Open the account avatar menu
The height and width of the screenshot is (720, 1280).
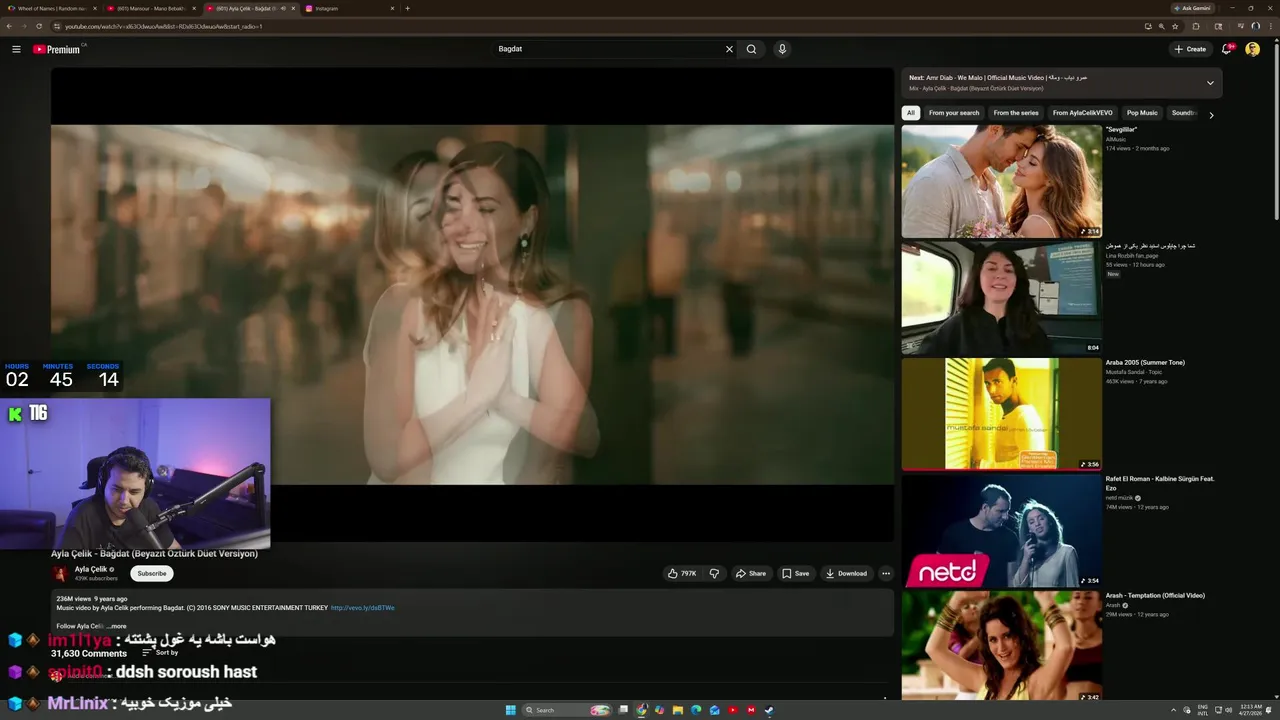(1252, 49)
